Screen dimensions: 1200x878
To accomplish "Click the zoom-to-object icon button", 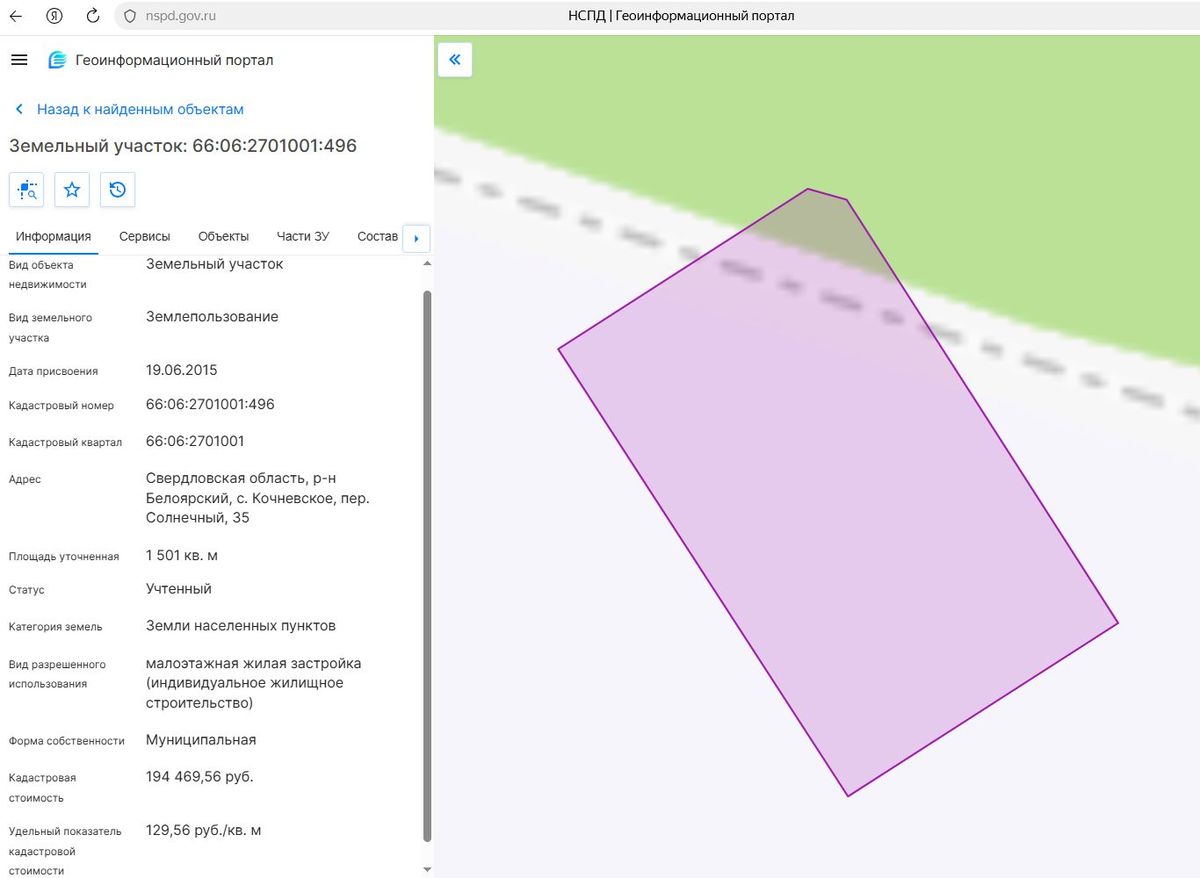I will (27, 189).
